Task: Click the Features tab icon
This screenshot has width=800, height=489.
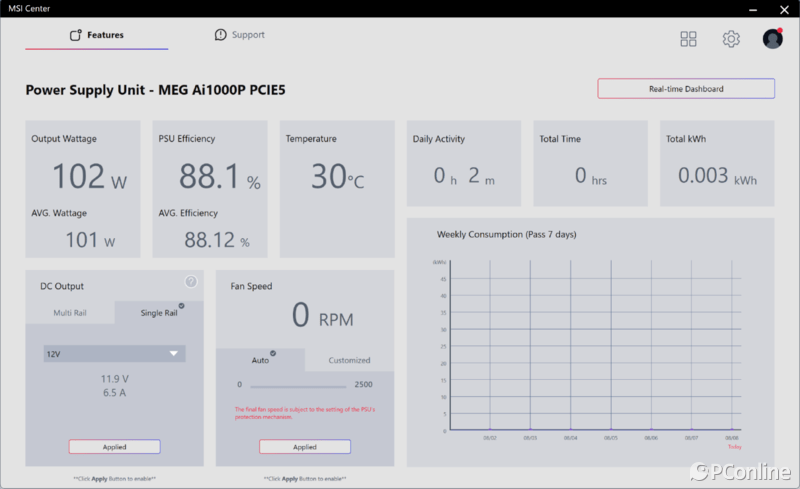Action: [76, 35]
